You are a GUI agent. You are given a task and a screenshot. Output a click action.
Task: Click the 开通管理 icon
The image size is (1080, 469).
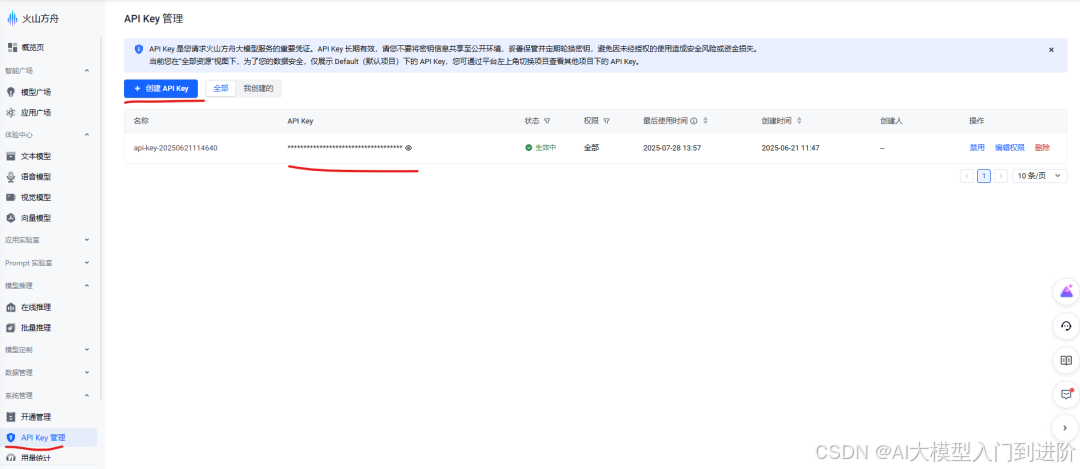coord(10,417)
